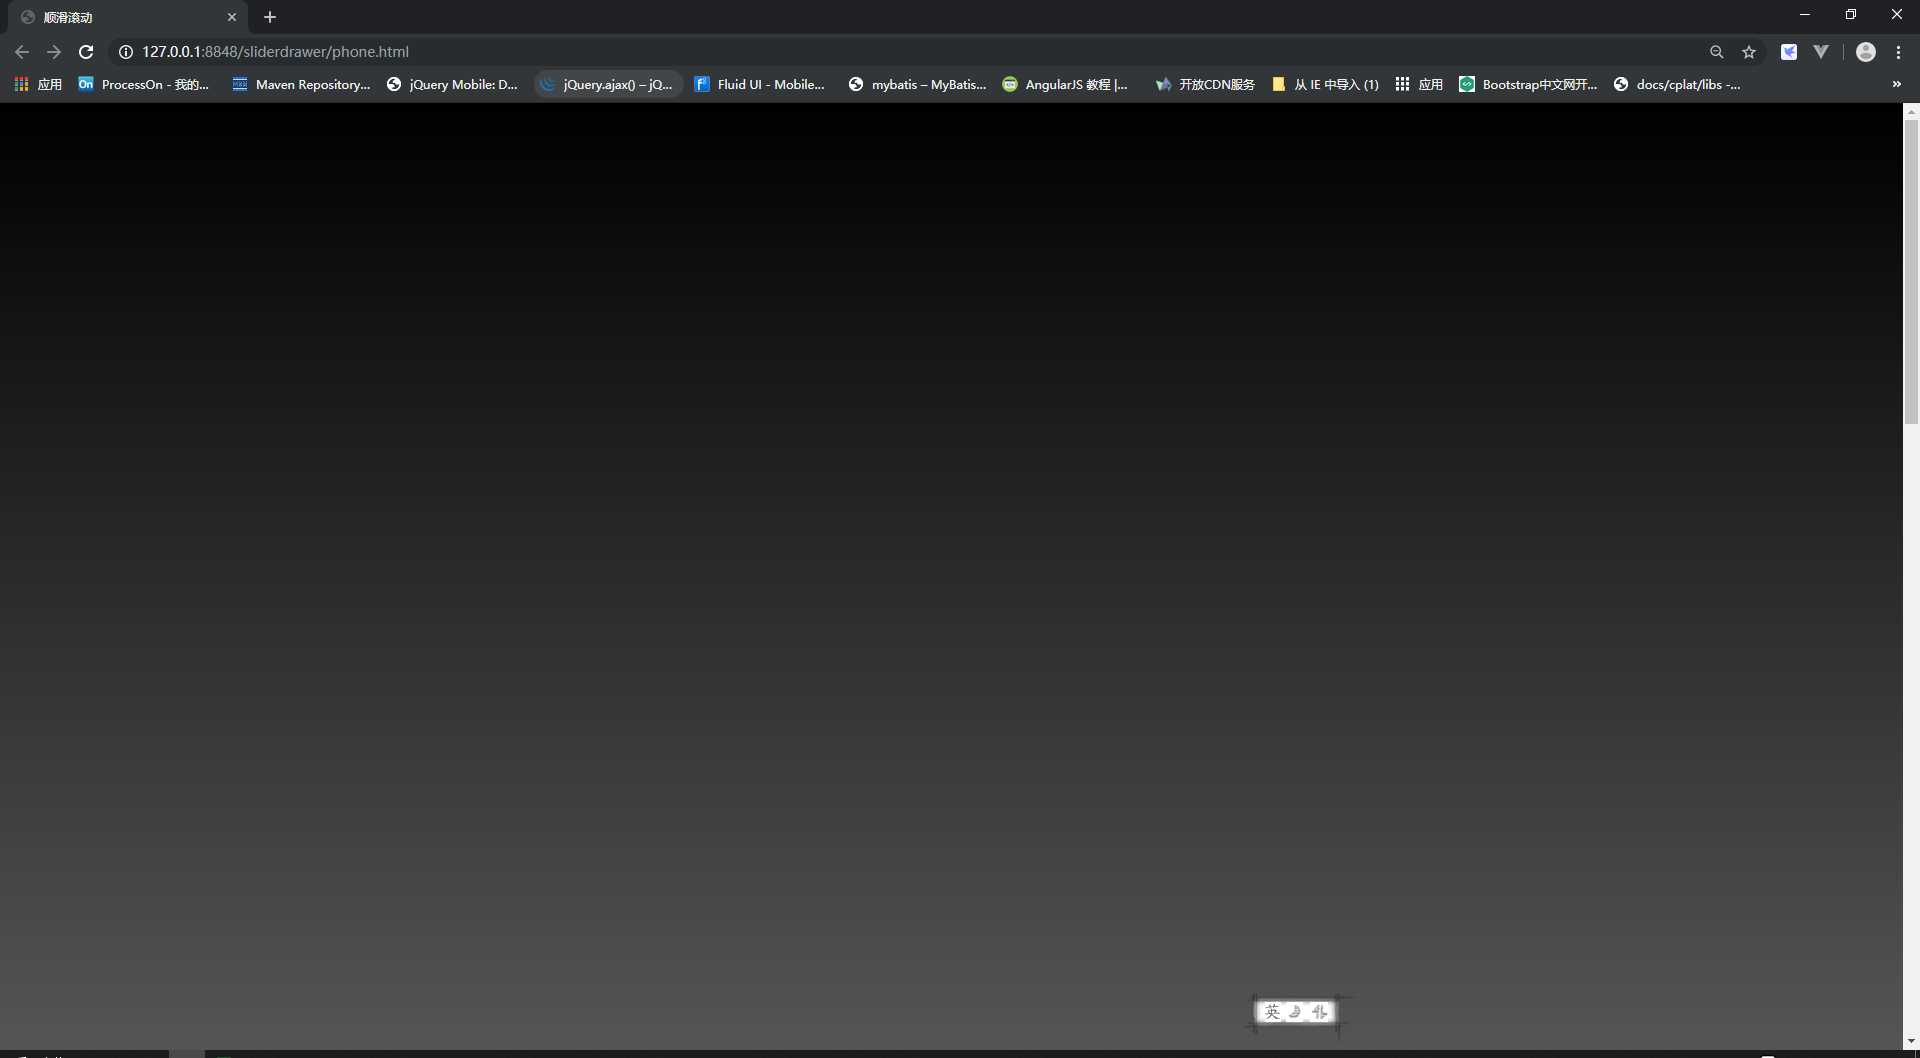Minimize the Chrome window
Viewport: 1920px width, 1058px height.
tap(1805, 15)
